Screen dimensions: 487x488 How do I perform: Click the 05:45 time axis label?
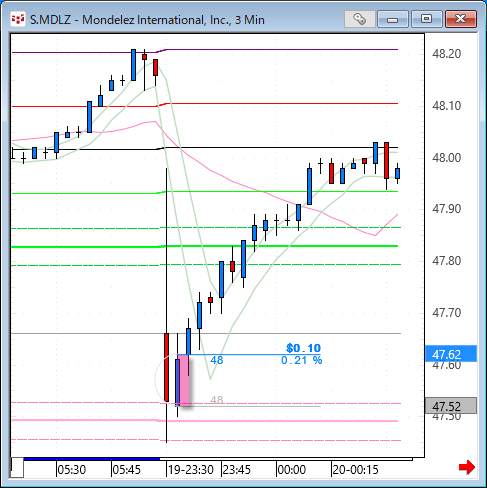(x=127, y=470)
